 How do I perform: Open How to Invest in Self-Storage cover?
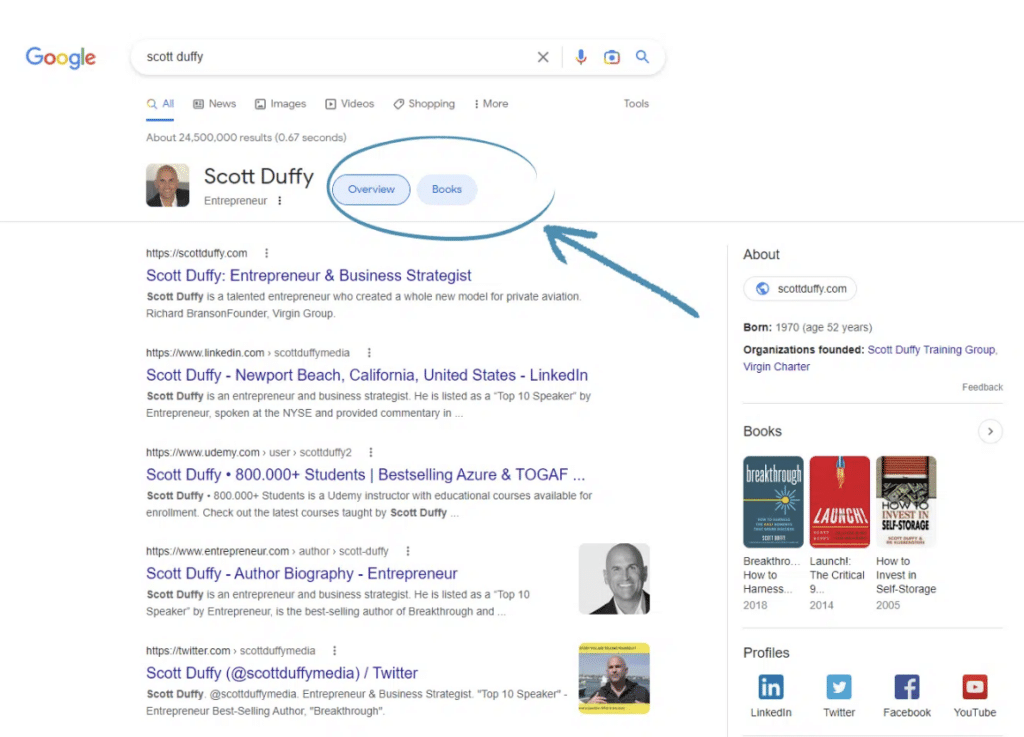point(906,502)
